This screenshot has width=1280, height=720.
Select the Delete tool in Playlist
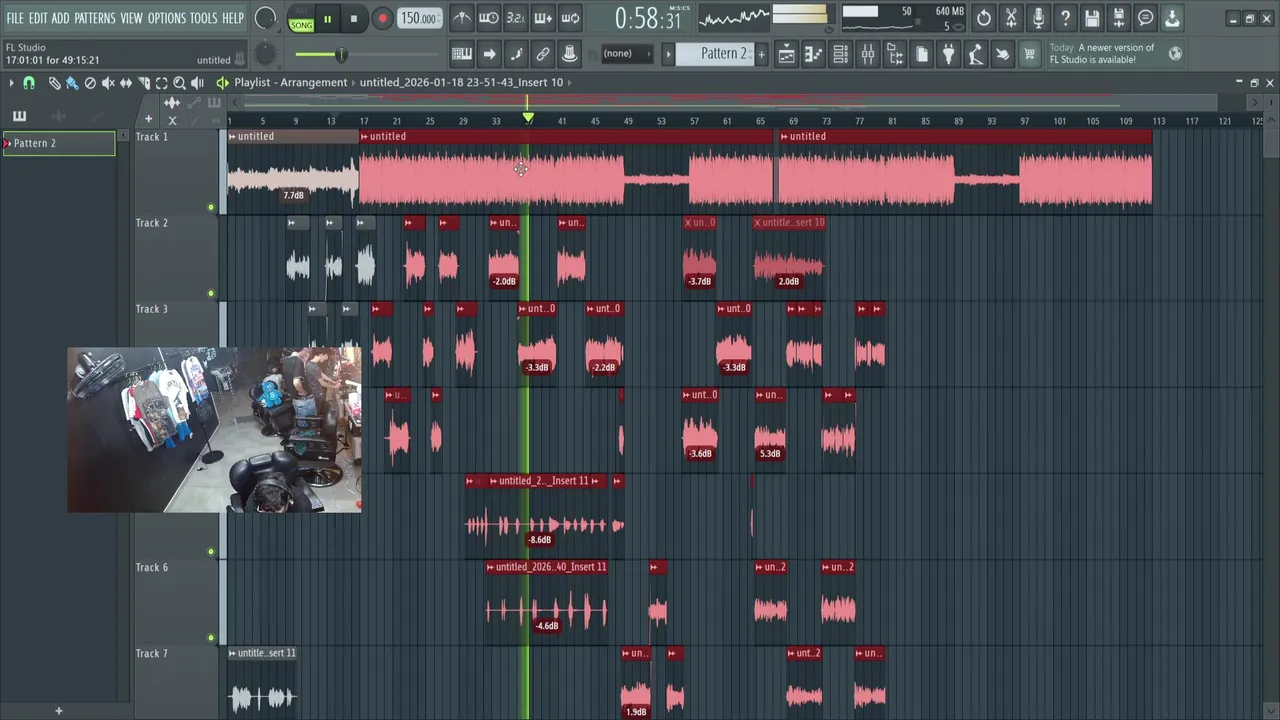[x=90, y=83]
